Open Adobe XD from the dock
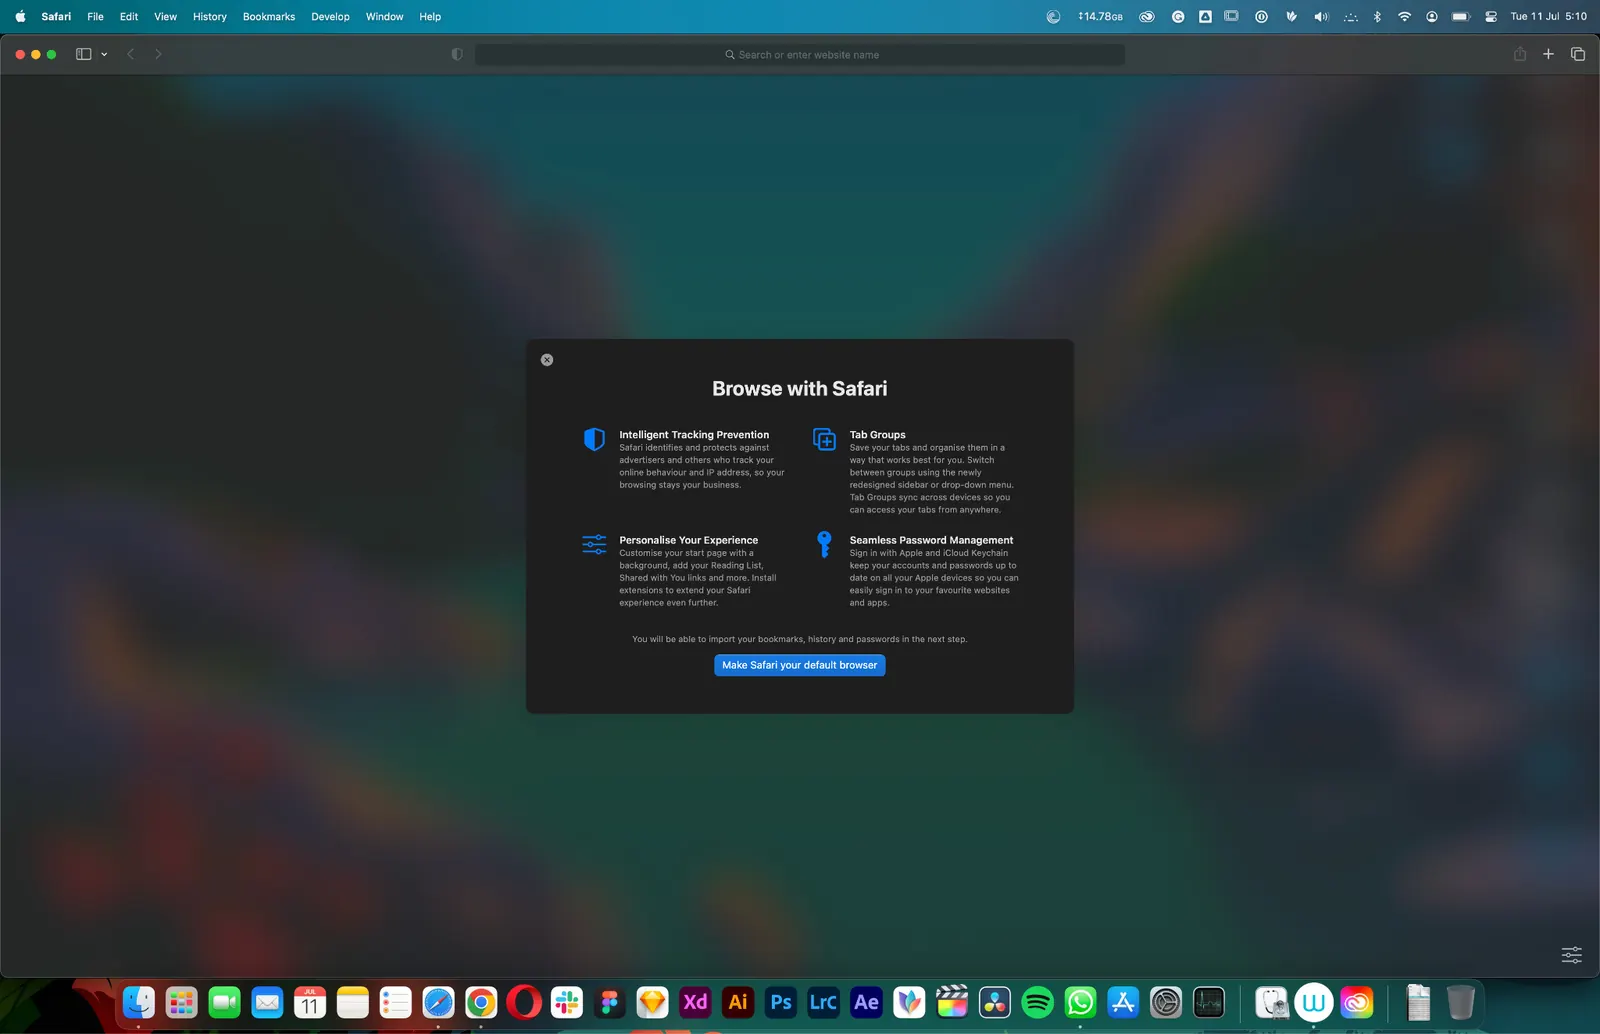The image size is (1600, 1034). 695,1002
